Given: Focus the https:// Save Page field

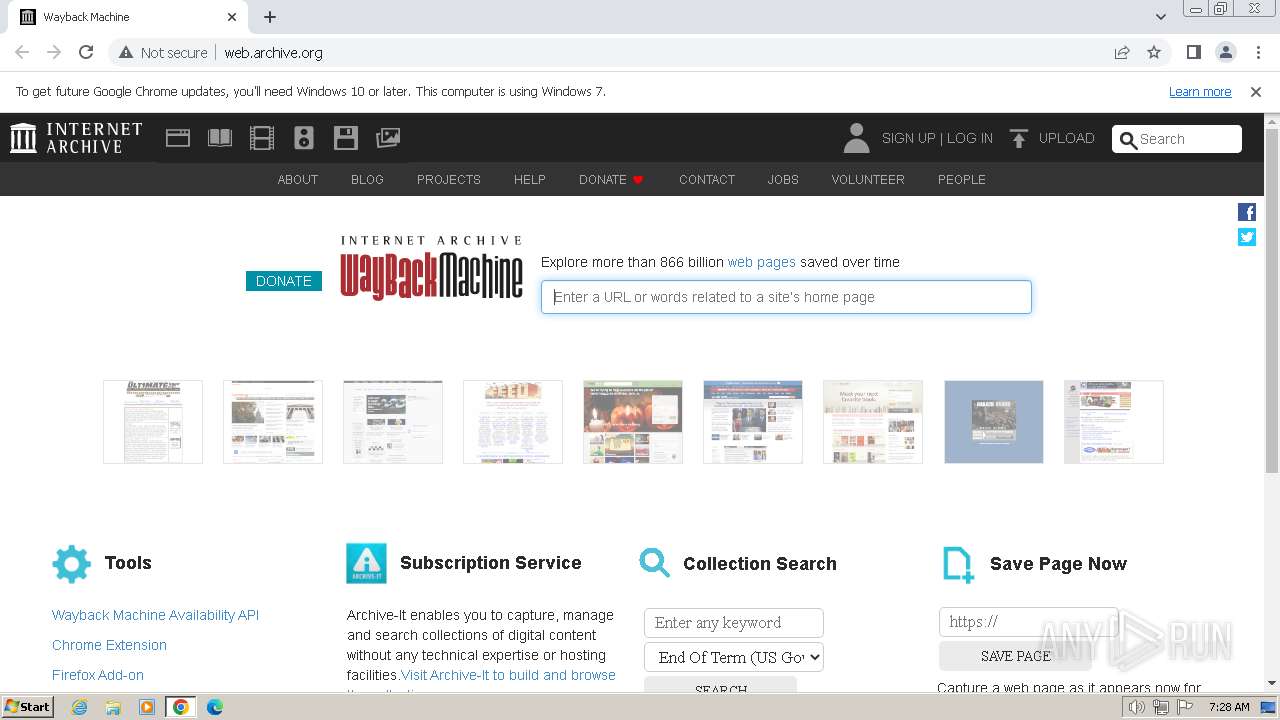Looking at the screenshot, I should click(x=1028, y=622).
